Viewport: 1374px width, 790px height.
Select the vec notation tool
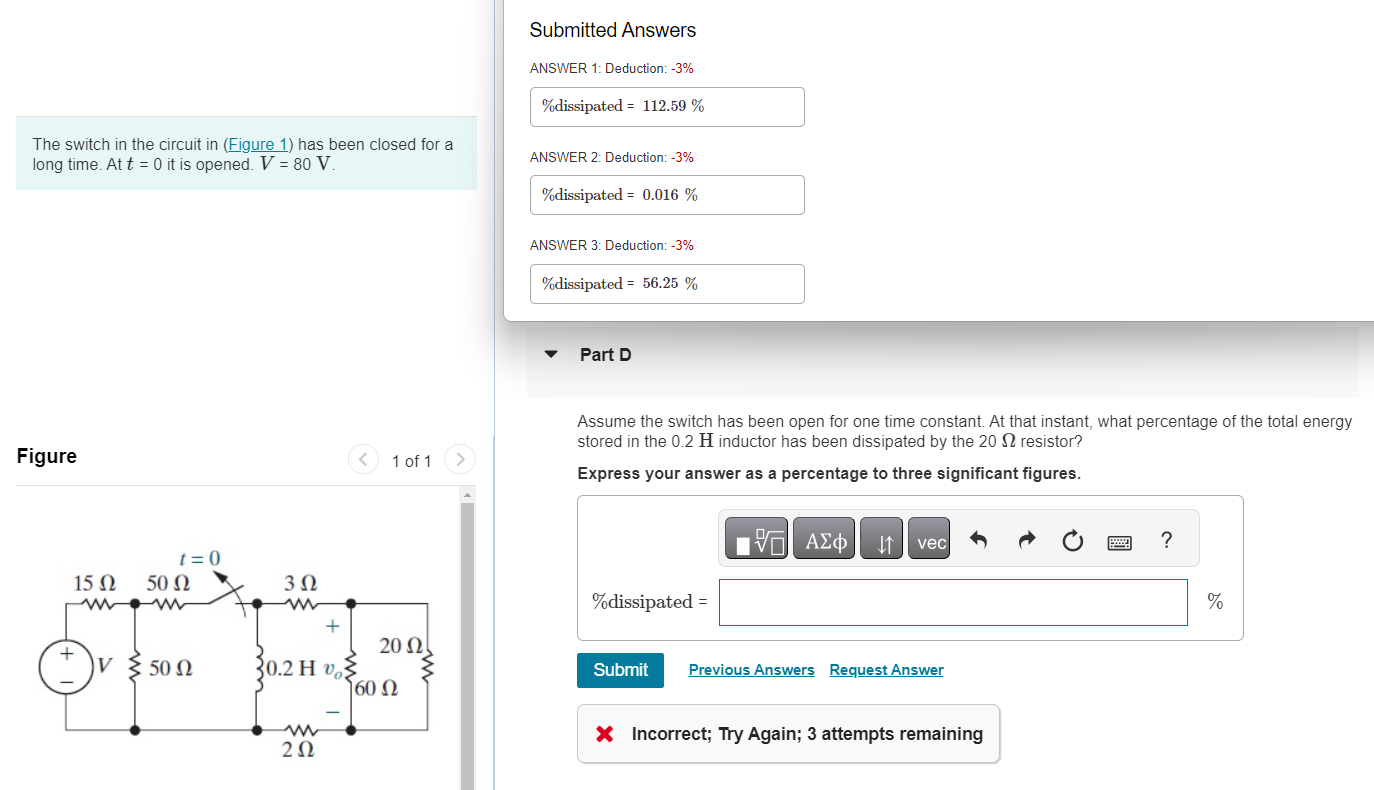[x=929, y=538]
